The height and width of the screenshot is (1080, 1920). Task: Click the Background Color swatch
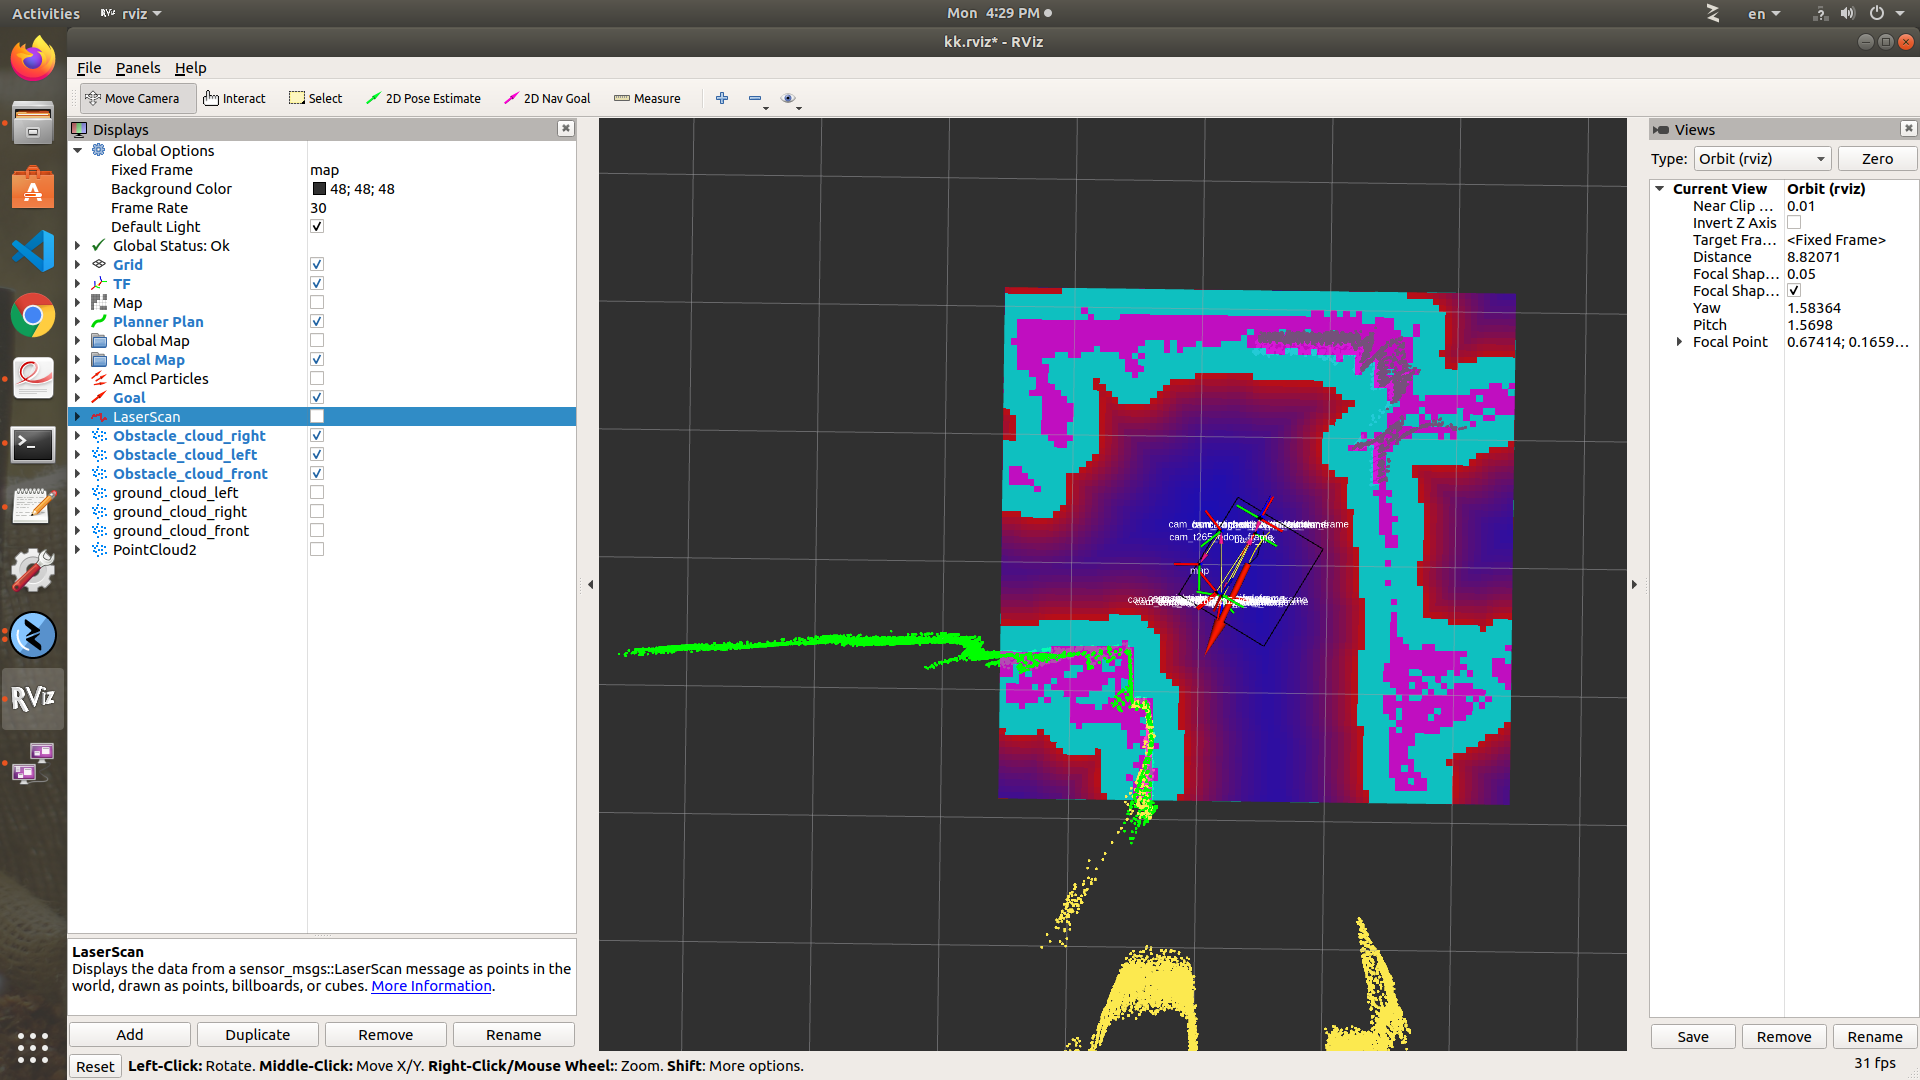(x=319, y=189)
